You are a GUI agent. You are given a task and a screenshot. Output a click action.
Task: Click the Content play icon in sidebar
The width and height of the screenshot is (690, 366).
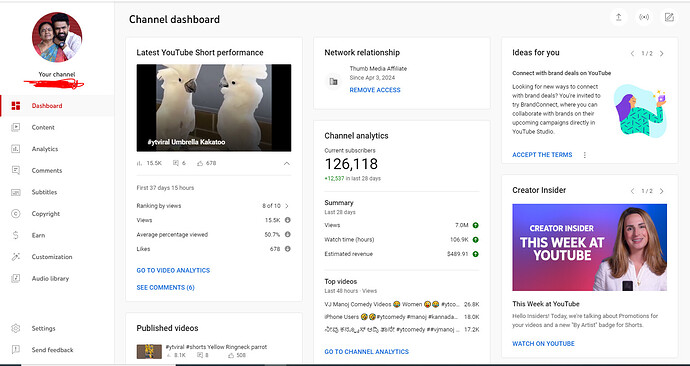(x=16, y=127)
